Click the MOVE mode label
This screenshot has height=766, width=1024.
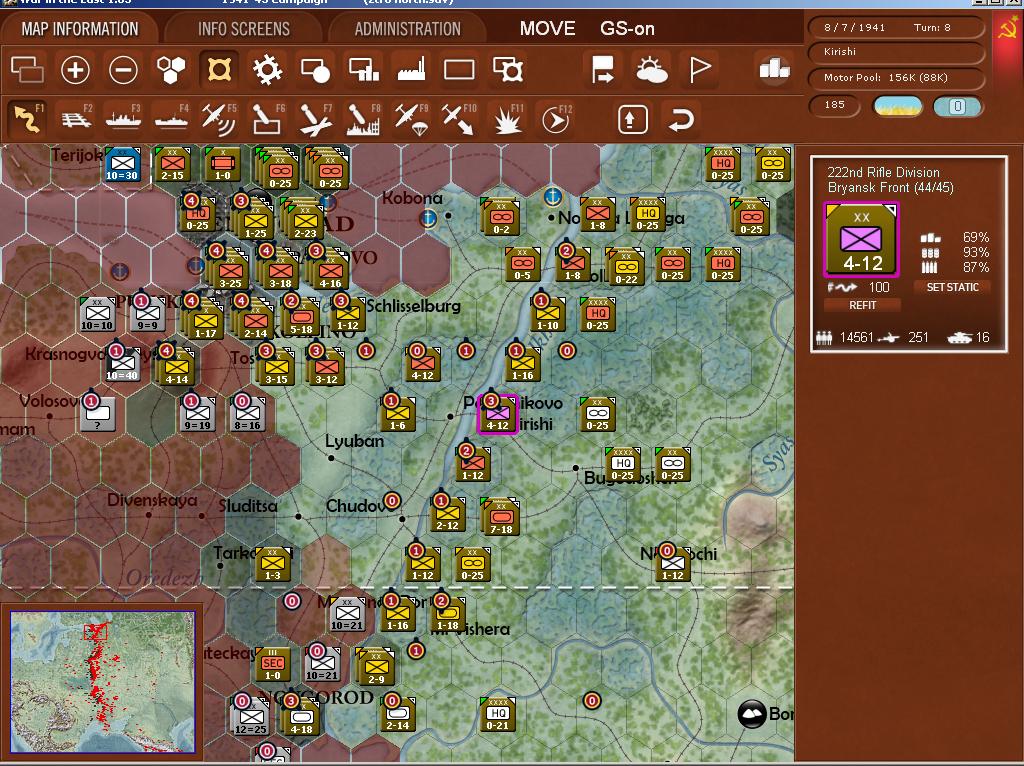(x=547, y=29)
